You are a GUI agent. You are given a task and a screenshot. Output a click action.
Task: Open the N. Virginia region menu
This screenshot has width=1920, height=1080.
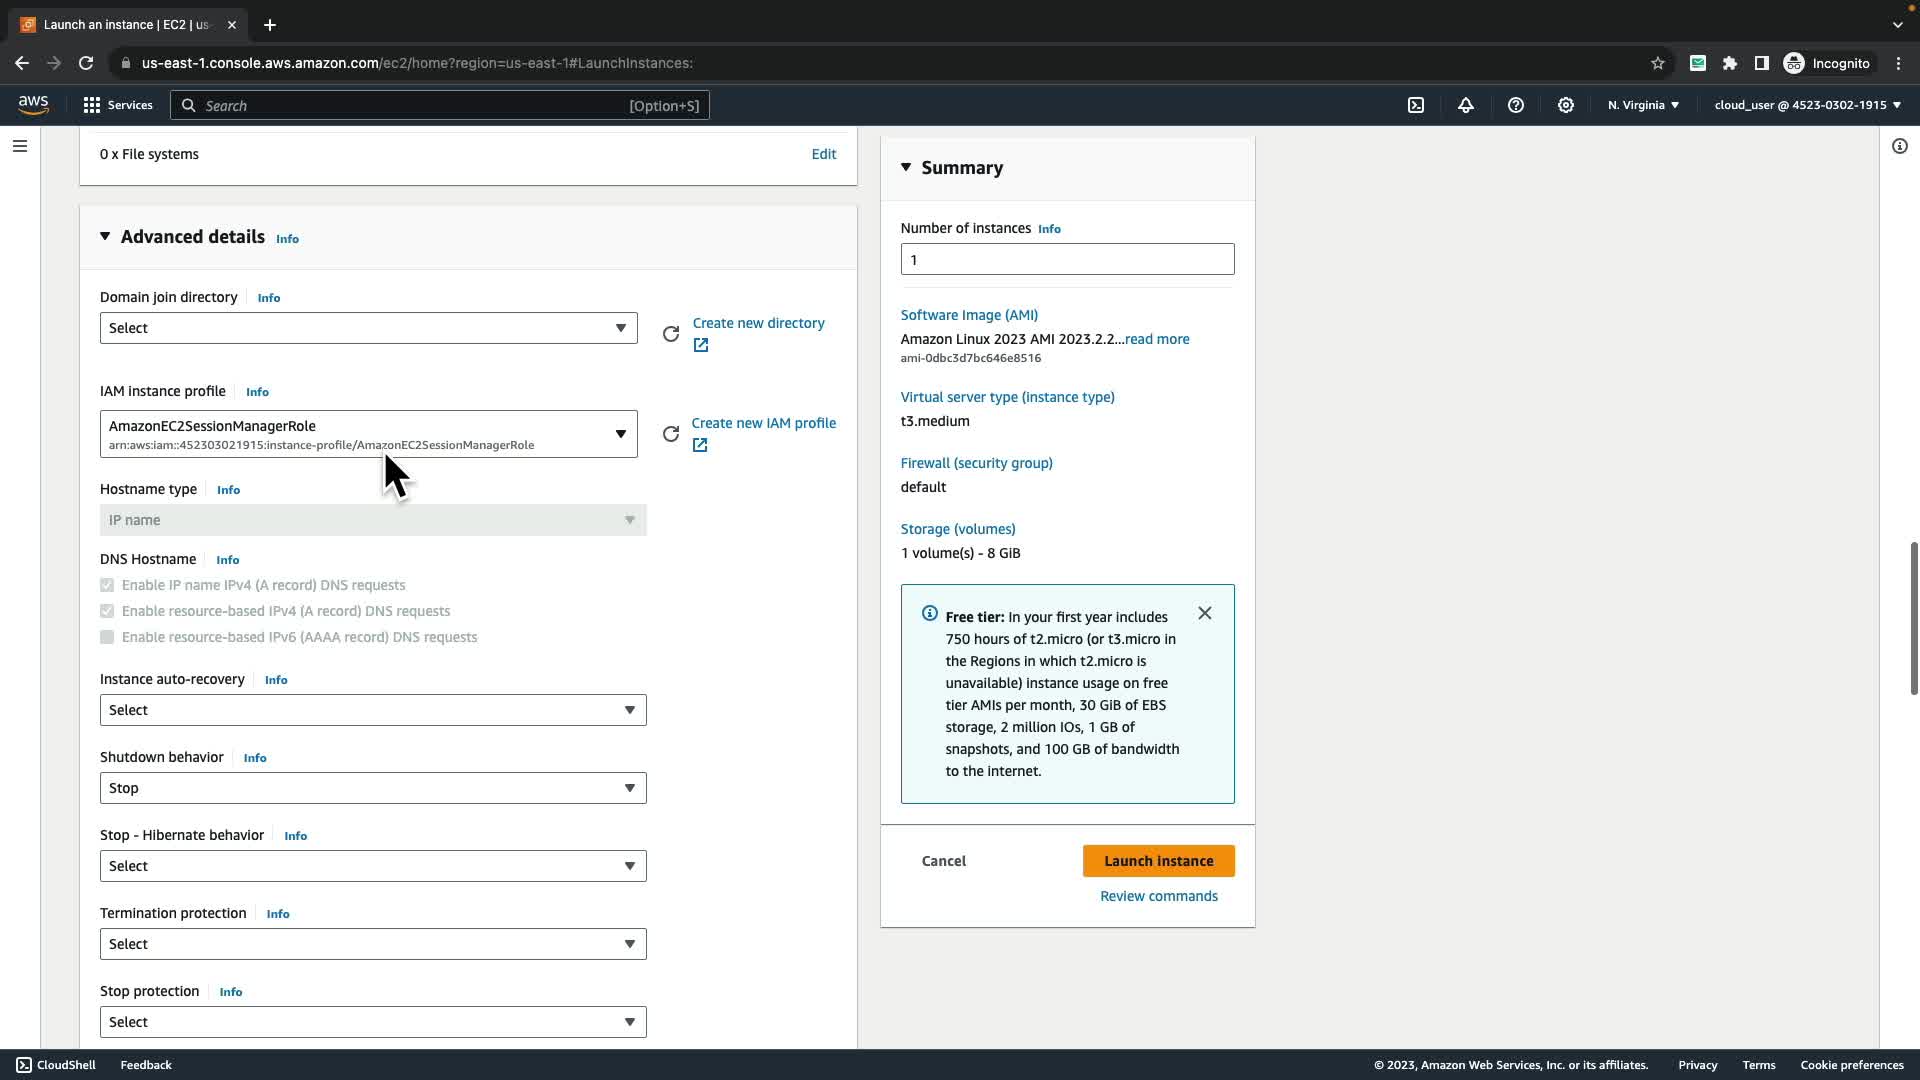[x=1643, y=105]
